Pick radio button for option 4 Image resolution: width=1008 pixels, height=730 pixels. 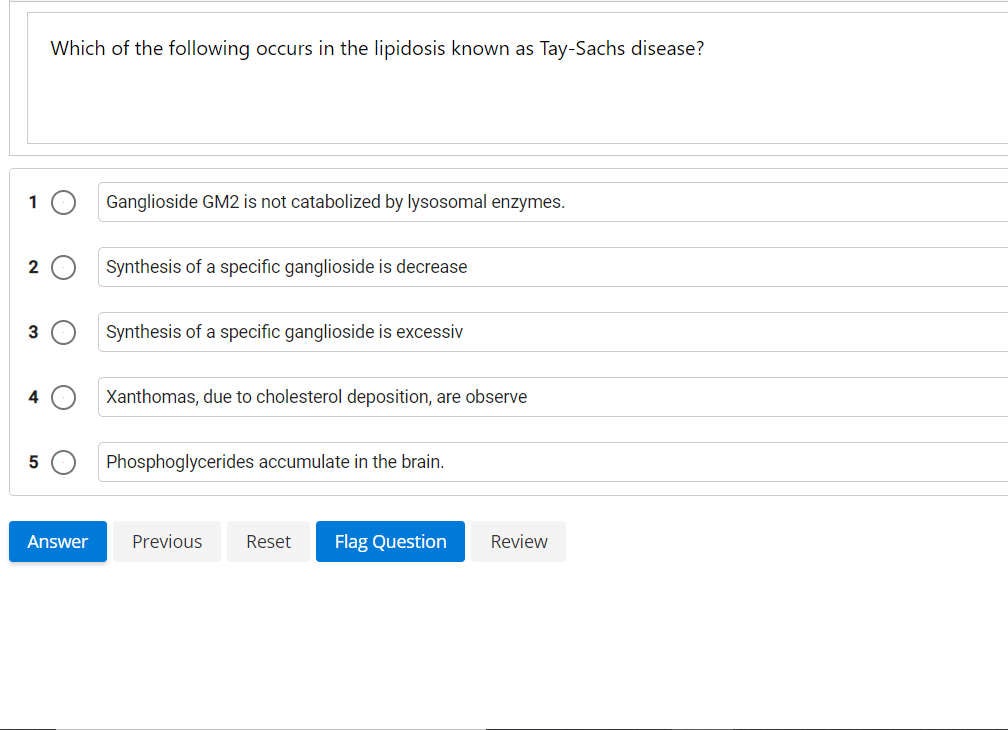63,397
